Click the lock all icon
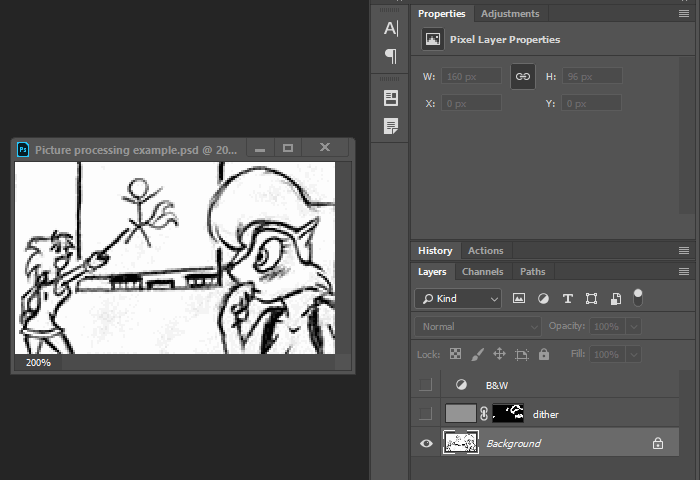Image resolution: width=700 pixels, height=480 pixels. point(544,354)
